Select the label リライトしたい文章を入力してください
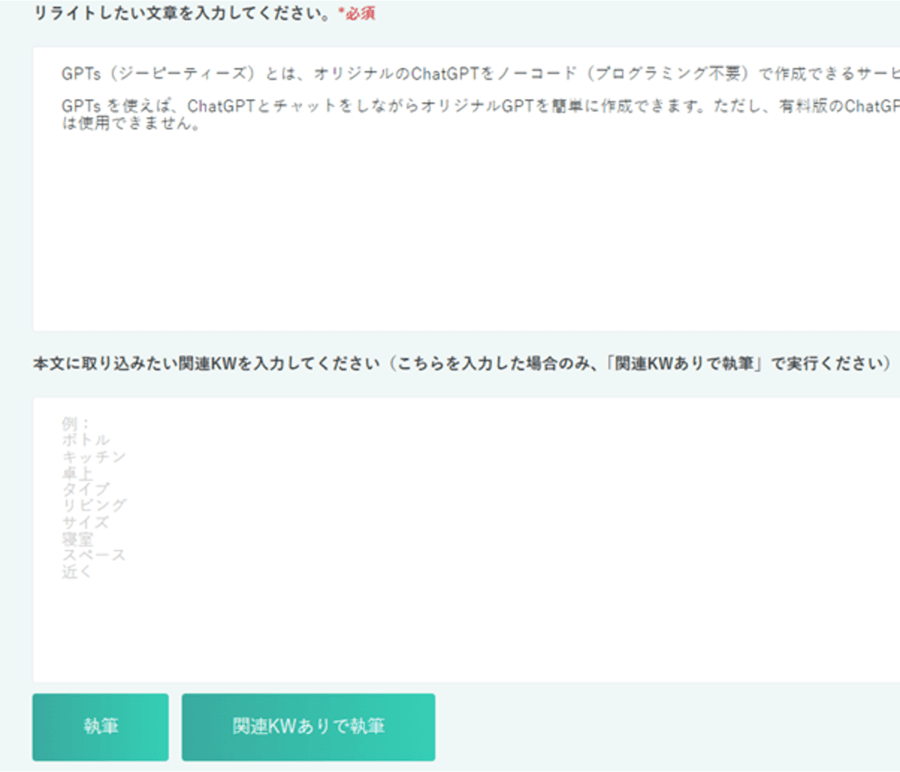This screenshot has height=772, width=900. coord(182,13)
